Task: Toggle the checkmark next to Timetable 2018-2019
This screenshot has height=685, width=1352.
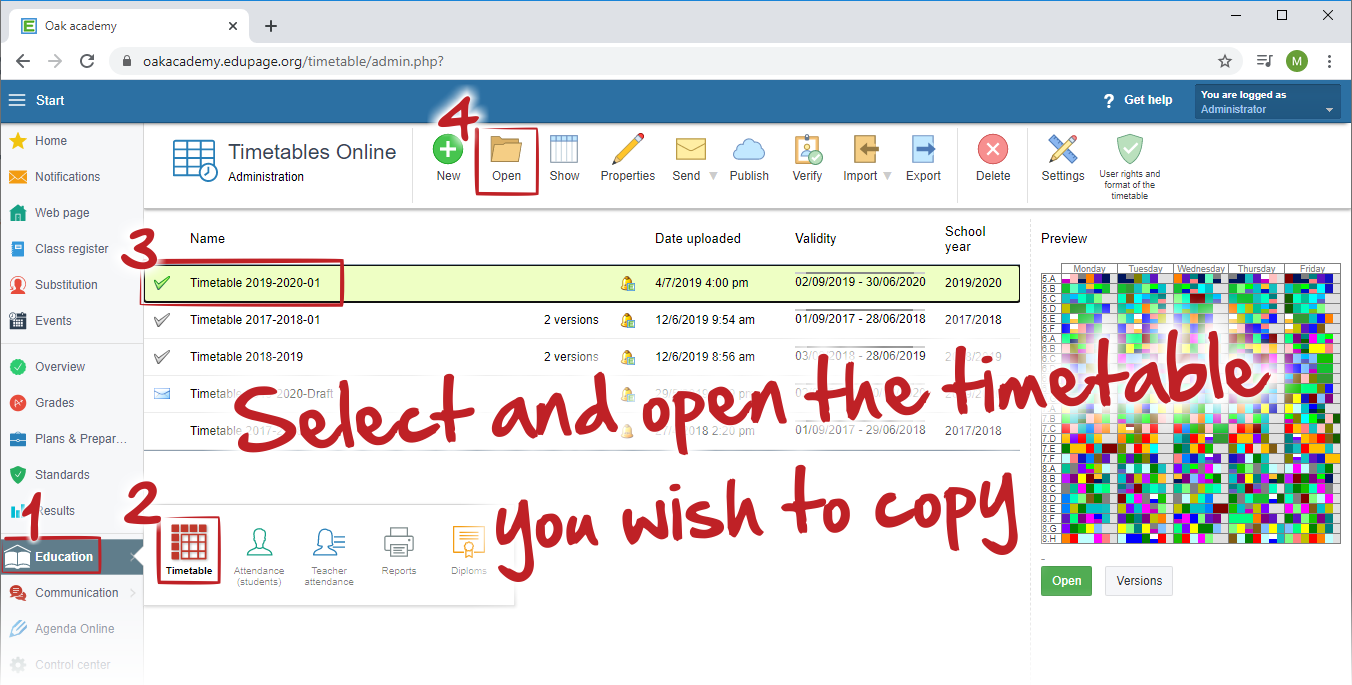Action: (162, 357)
